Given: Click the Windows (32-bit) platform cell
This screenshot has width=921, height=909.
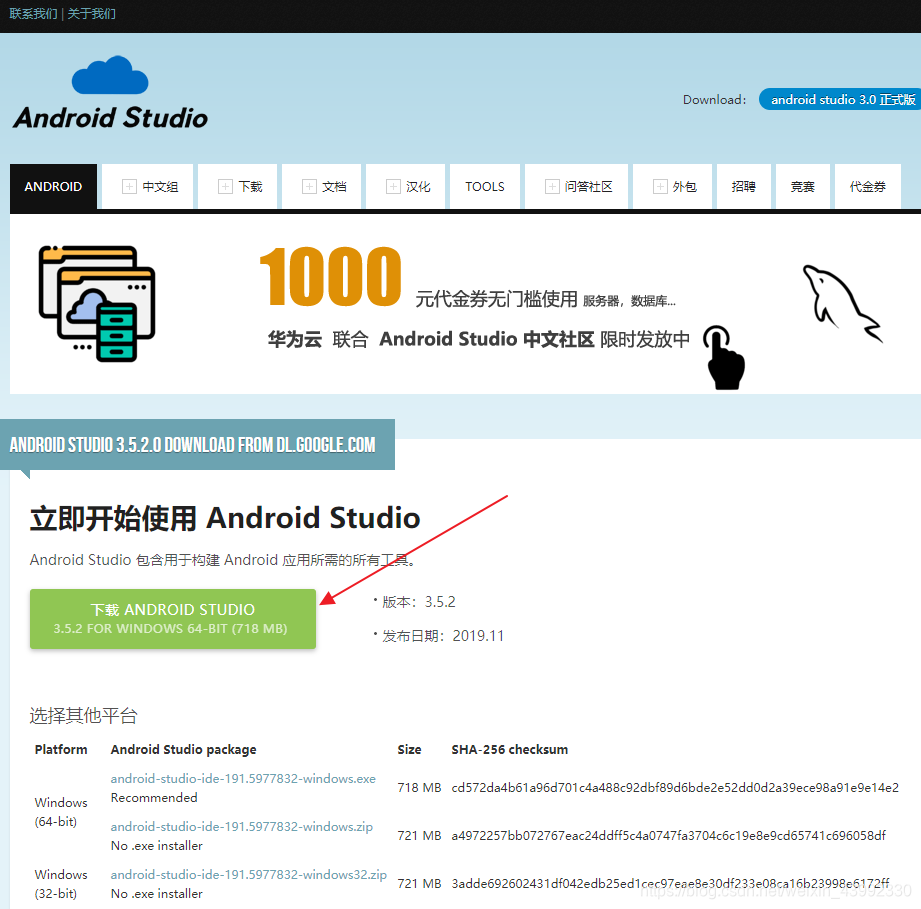Looking at the screenshot, I should click(60, 884).
